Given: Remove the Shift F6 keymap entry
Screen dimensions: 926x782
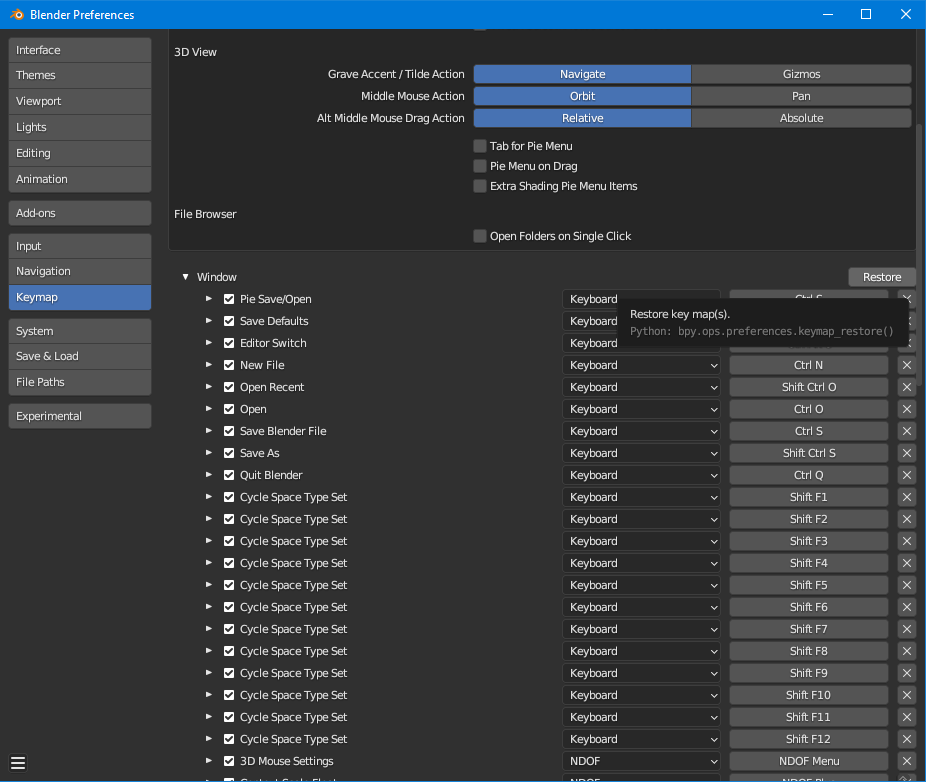Looking at the screenshot, I should pyautogui.click(x=907, y=607).
